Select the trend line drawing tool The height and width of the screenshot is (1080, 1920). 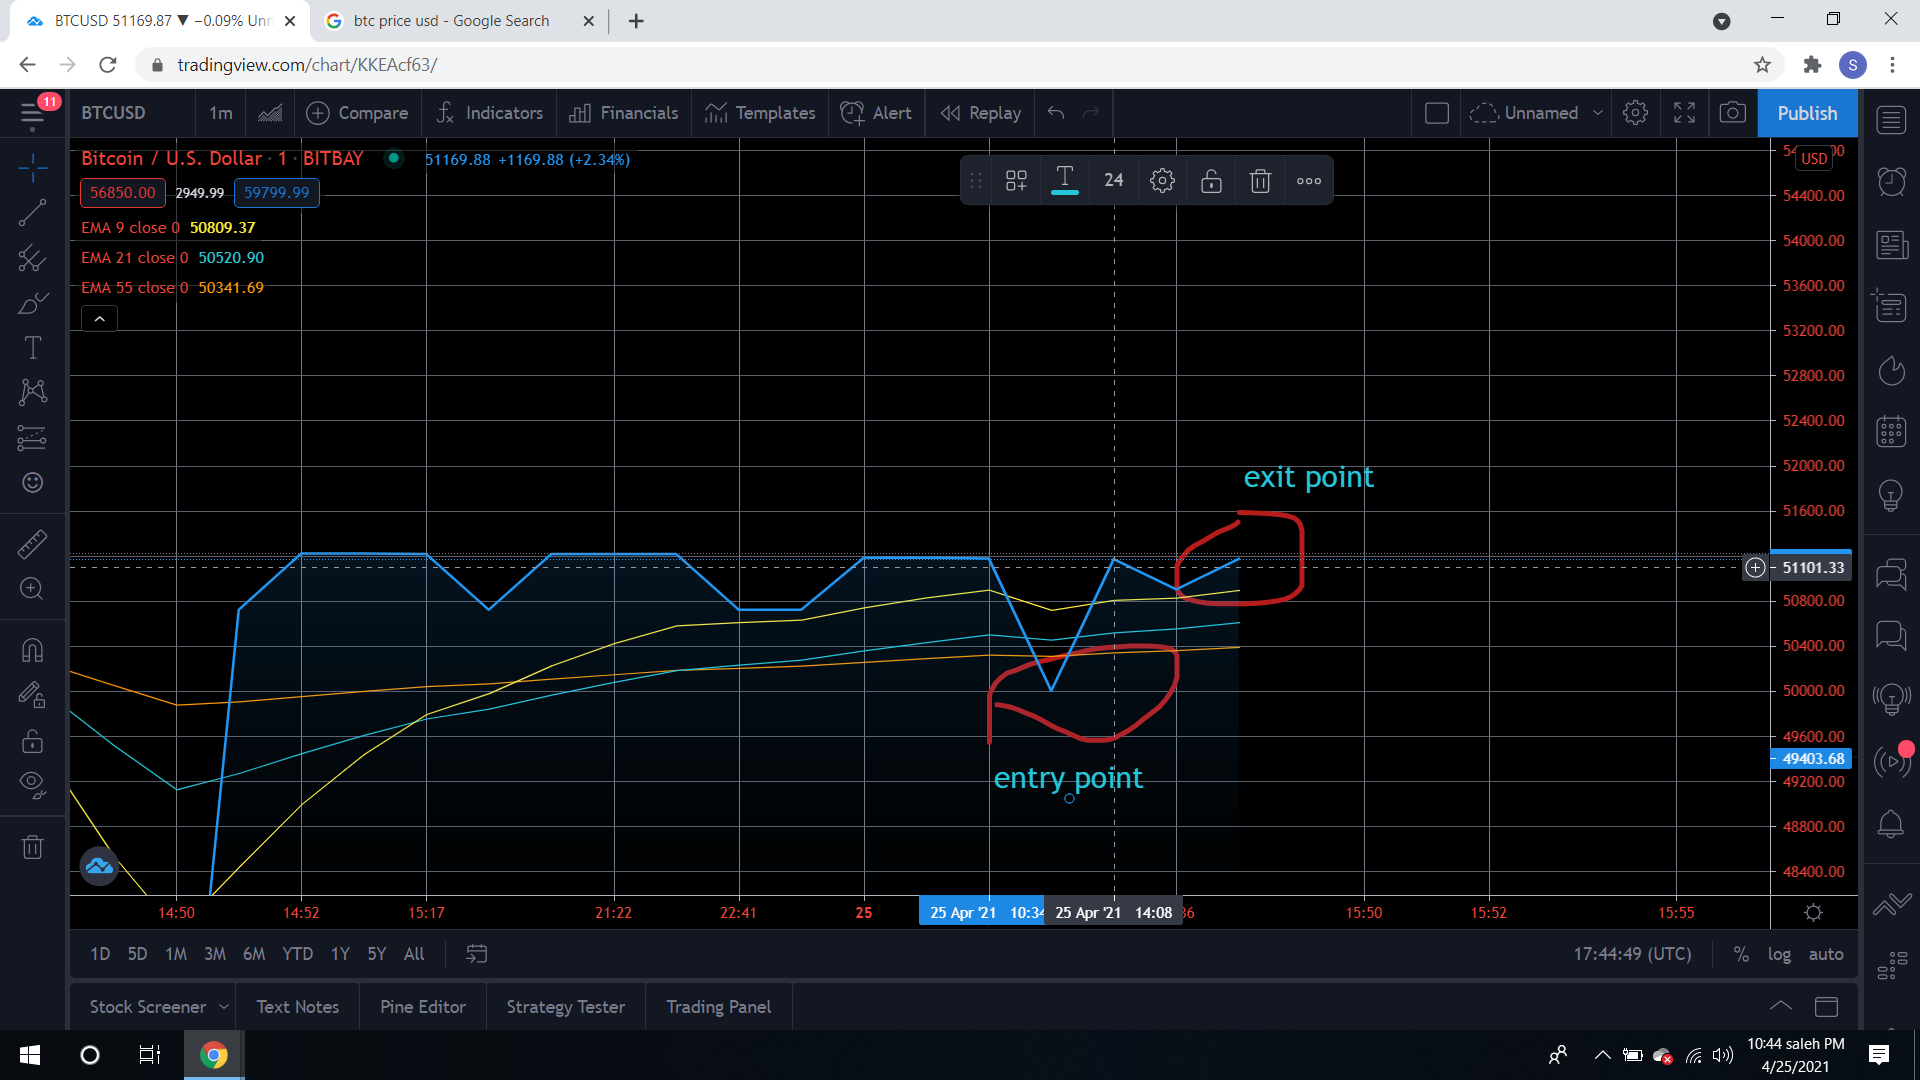(x=32, y=212)
